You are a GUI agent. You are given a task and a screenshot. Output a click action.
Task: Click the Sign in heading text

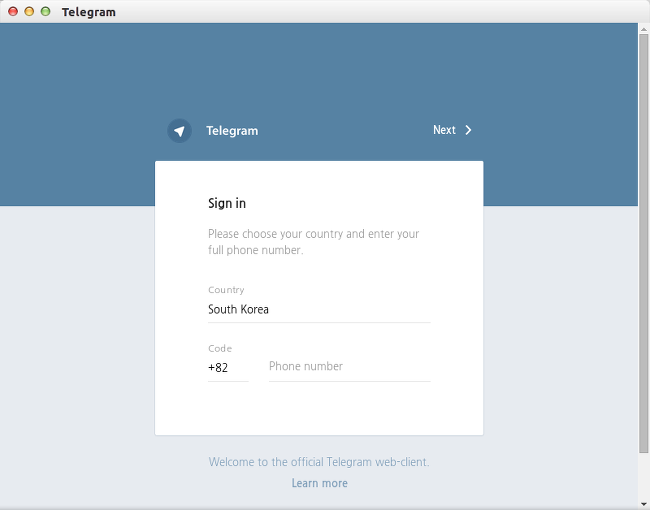coord(227,204)
